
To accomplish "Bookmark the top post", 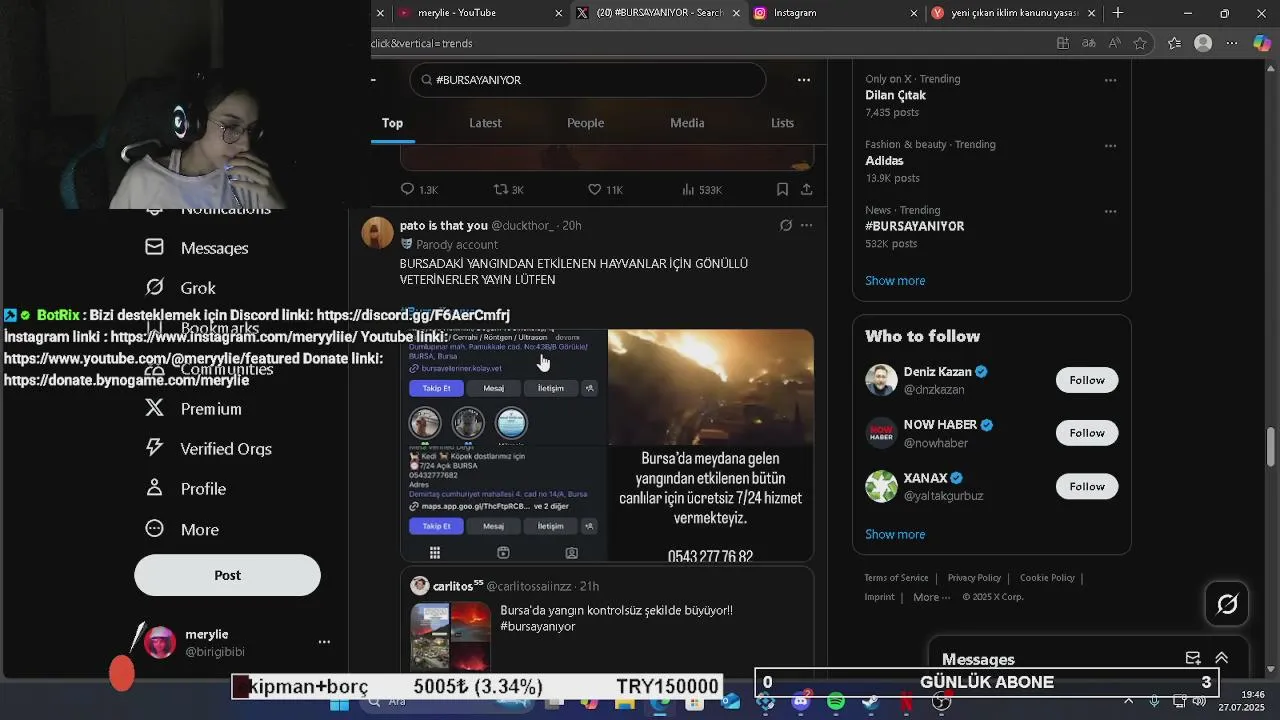I will [782, 189].
